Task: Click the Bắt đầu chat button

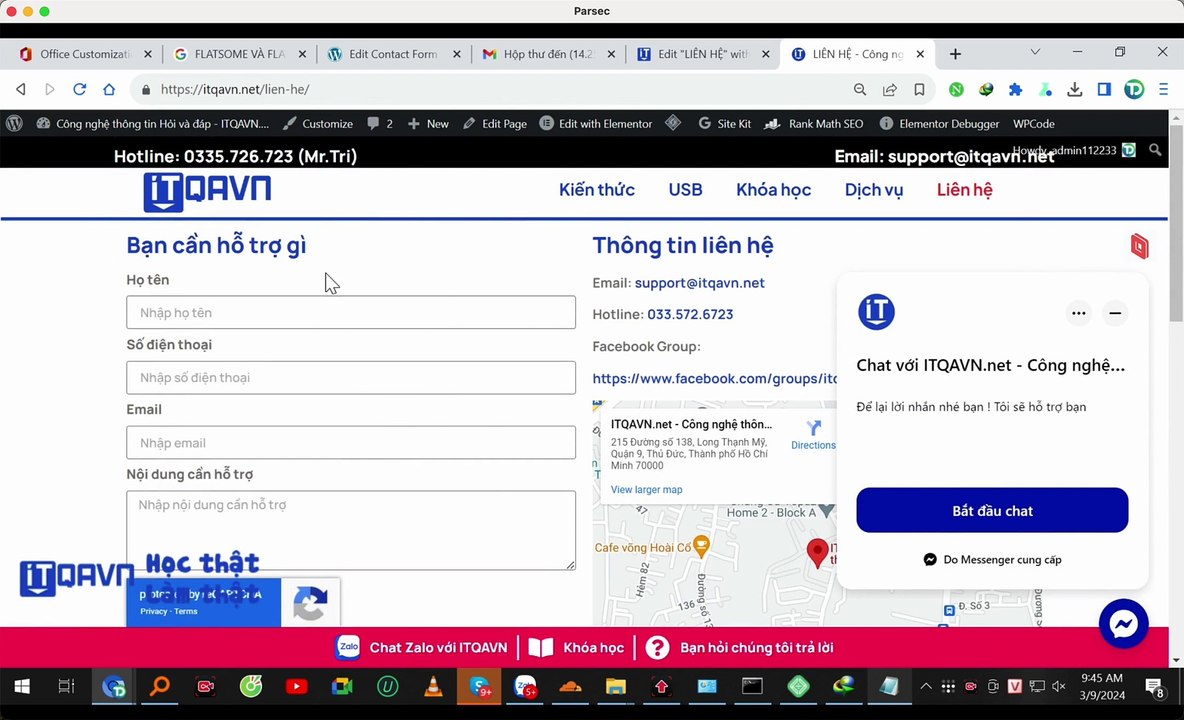Action: [992, 510]
